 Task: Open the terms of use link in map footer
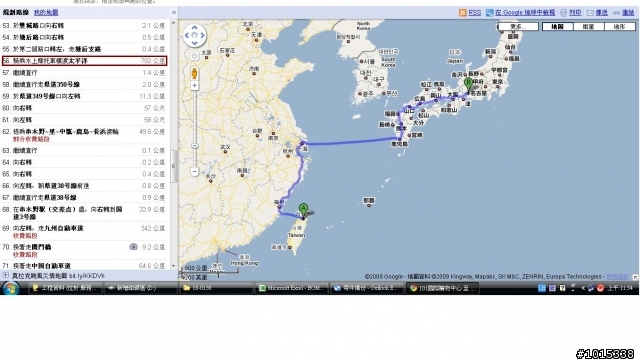click(x=617, y=276)
